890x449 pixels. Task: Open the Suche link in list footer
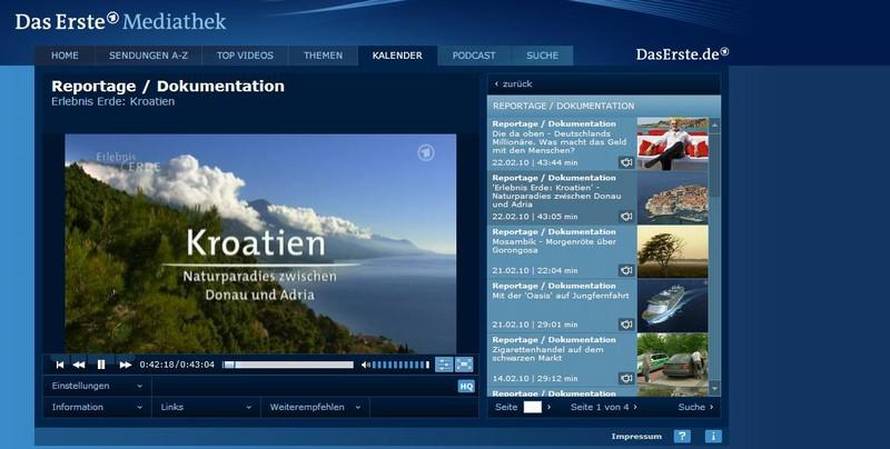pos(695,407)
